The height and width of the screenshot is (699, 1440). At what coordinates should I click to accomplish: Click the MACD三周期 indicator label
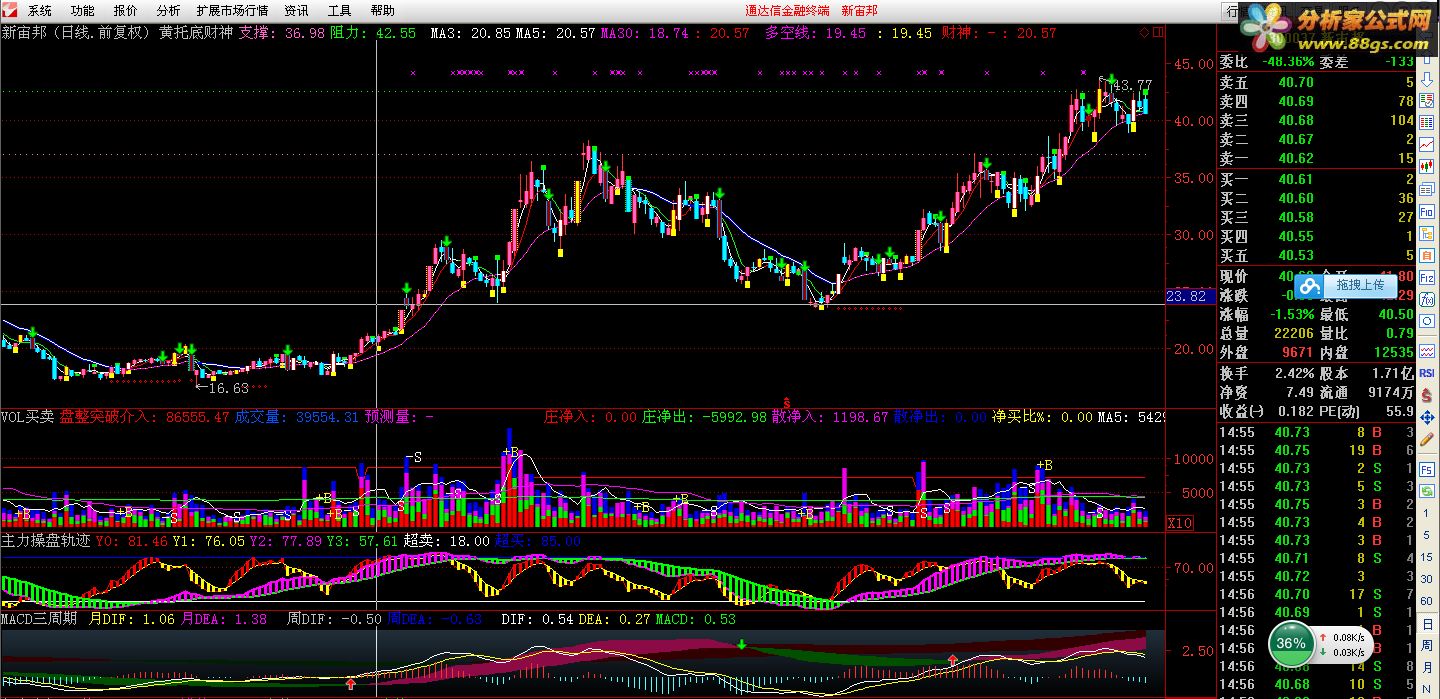39,619
